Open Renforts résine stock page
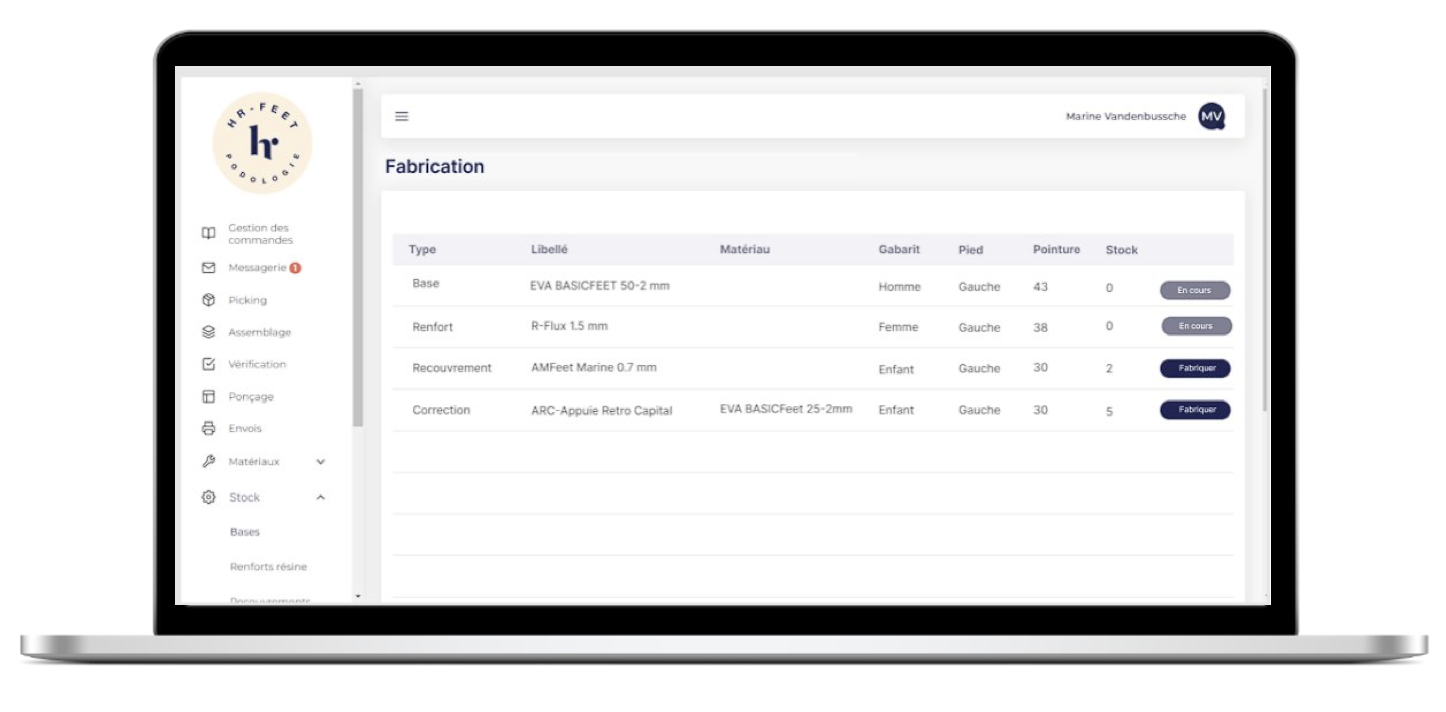The height and width of the screenshot is (712, 1446). [268, 567]
